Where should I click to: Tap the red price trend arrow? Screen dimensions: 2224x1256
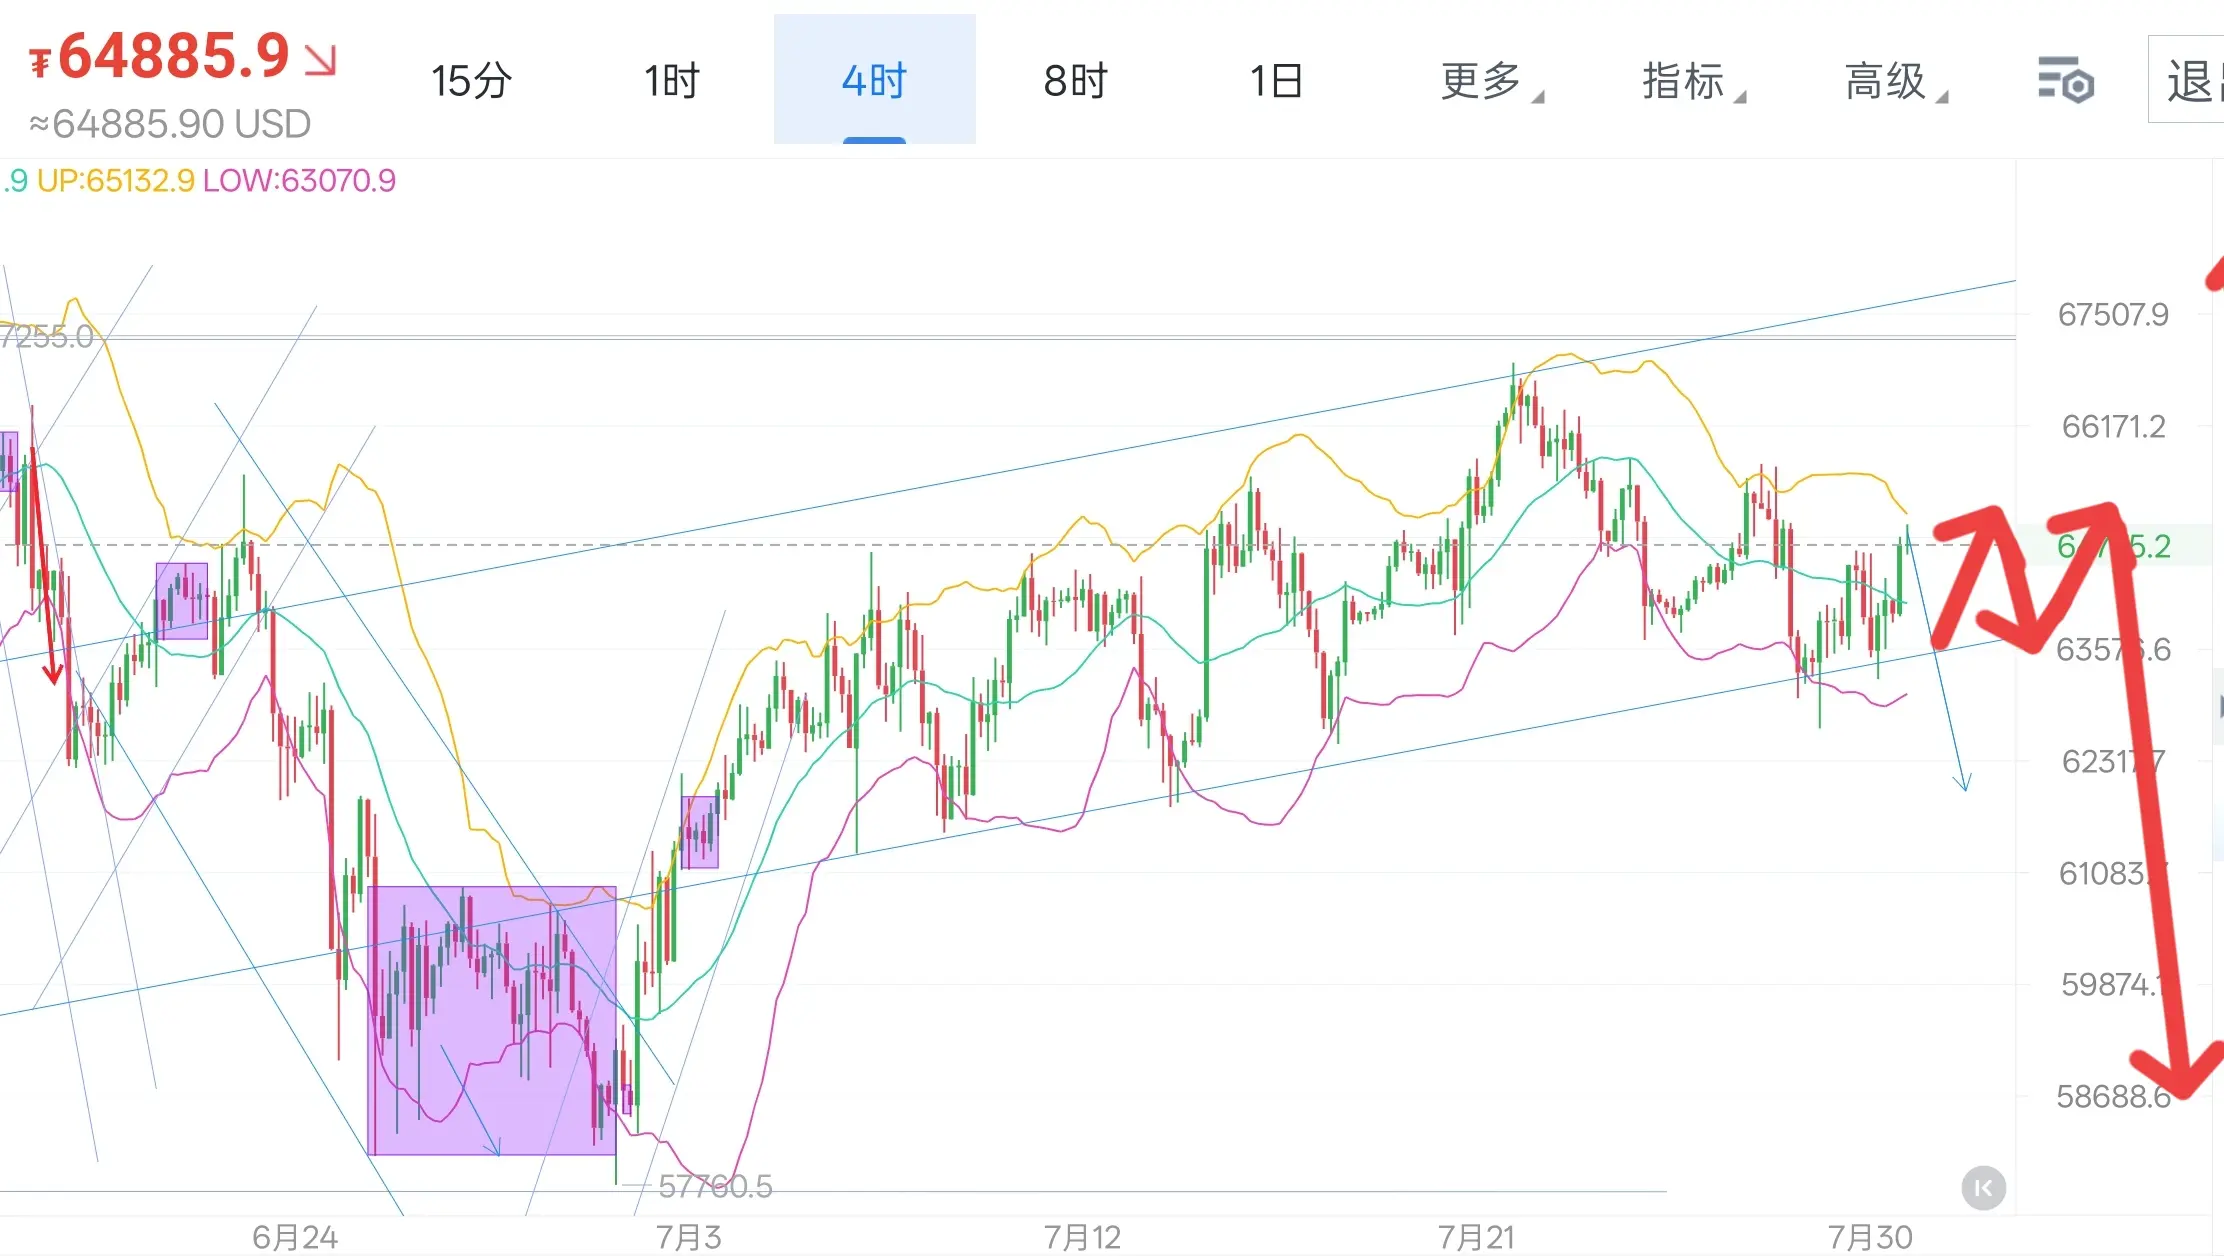(321, 60)
